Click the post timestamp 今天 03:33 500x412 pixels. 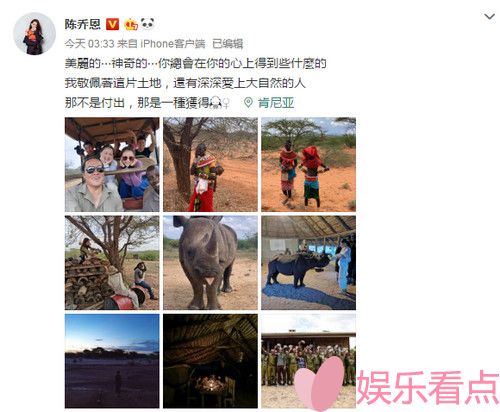pyautogui.click(x=89, y=44)
